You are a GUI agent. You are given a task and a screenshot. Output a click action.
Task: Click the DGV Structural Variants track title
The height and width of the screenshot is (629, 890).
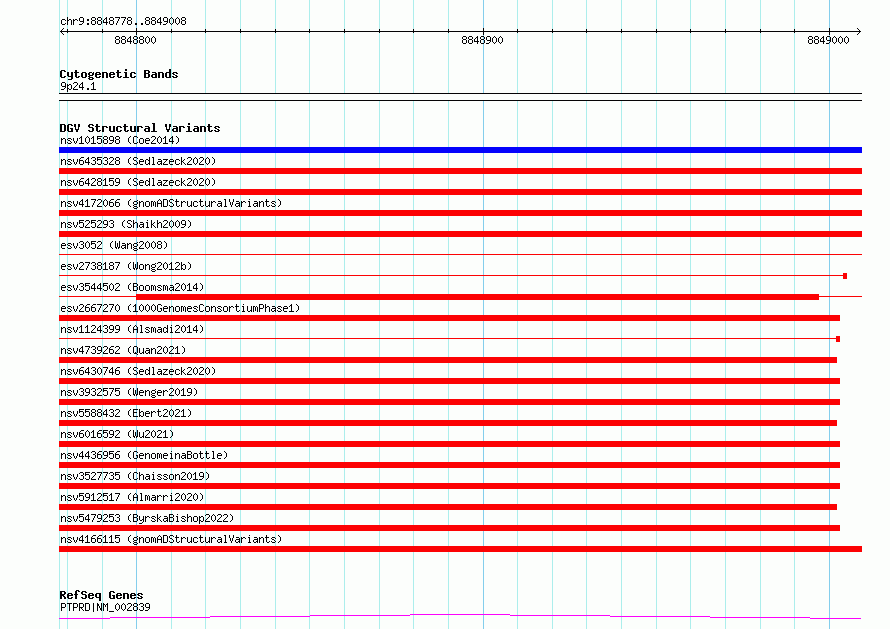[x=140, y=128]
